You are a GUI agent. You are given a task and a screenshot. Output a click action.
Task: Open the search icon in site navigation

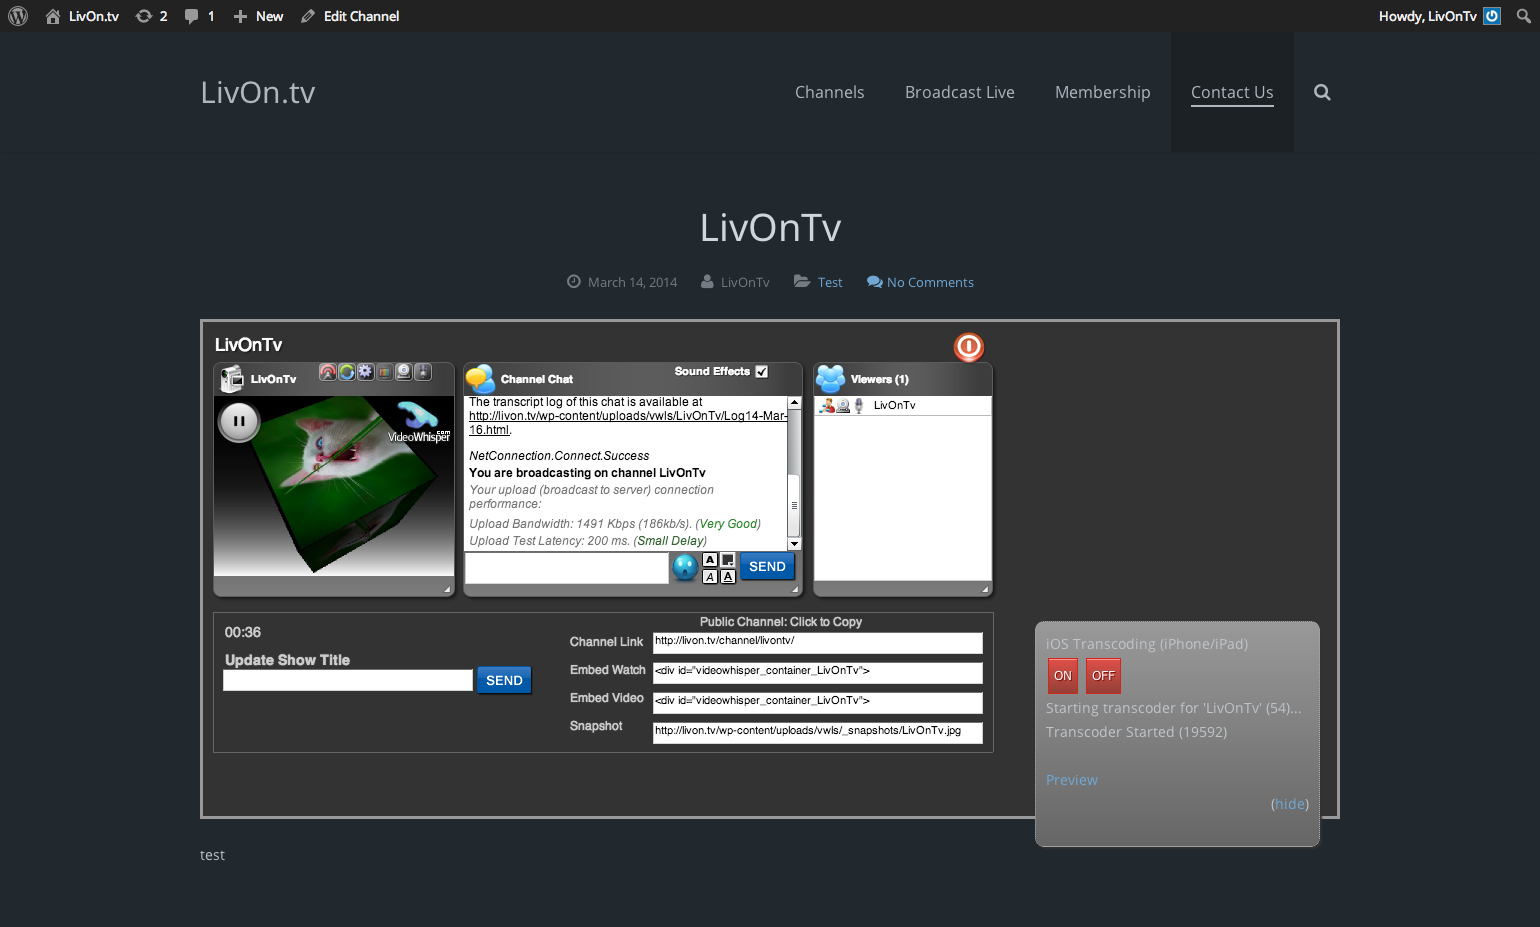pyautogui.click(x=1322, y=92)
